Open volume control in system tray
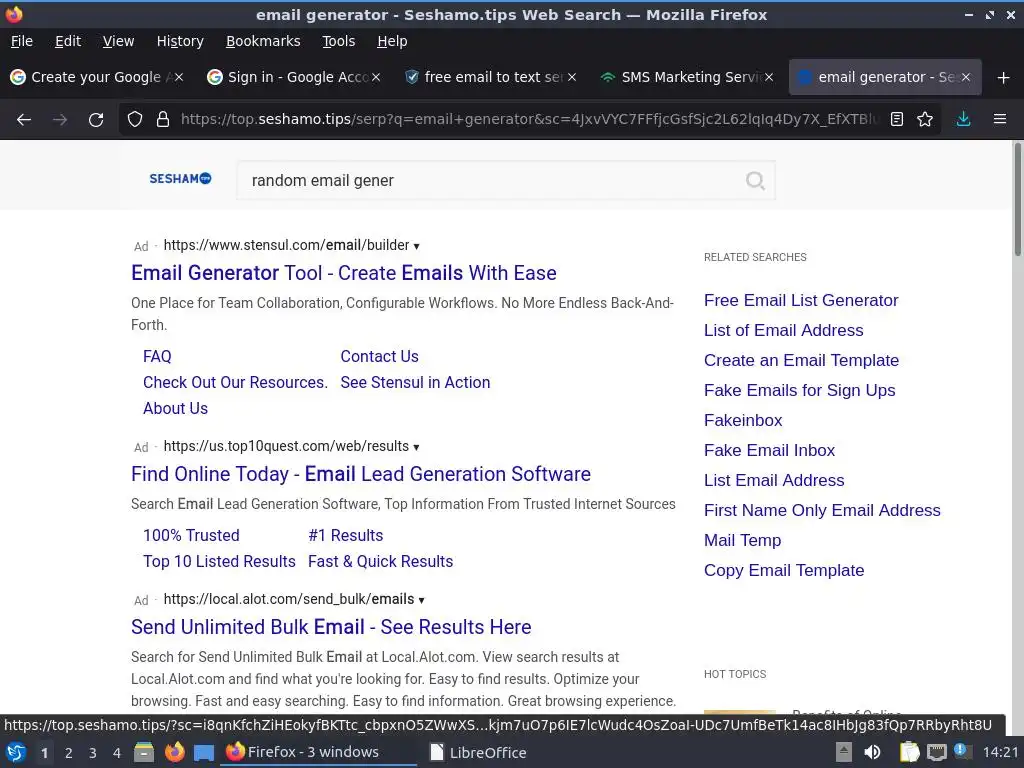Image resolution: width=1024 pixels, height=768 pixels. [872, 752]
